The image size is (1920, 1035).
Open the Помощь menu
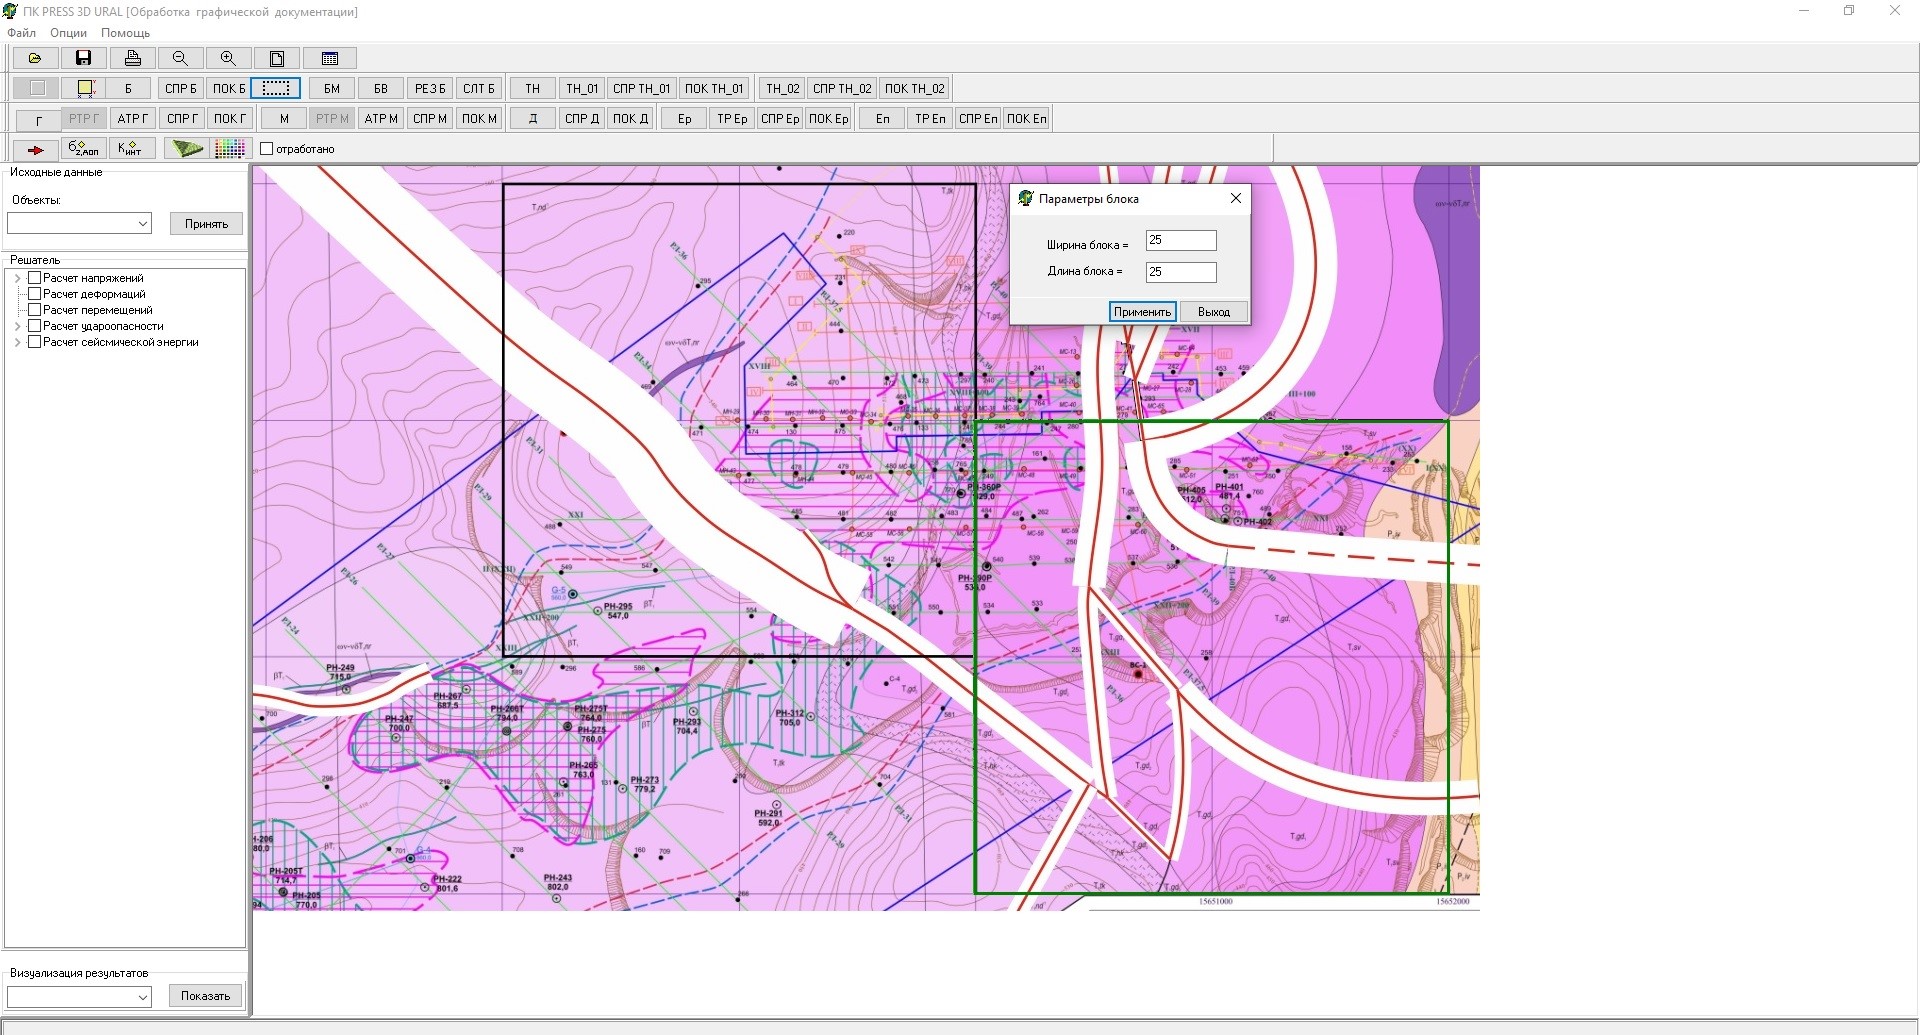(125, 32)
